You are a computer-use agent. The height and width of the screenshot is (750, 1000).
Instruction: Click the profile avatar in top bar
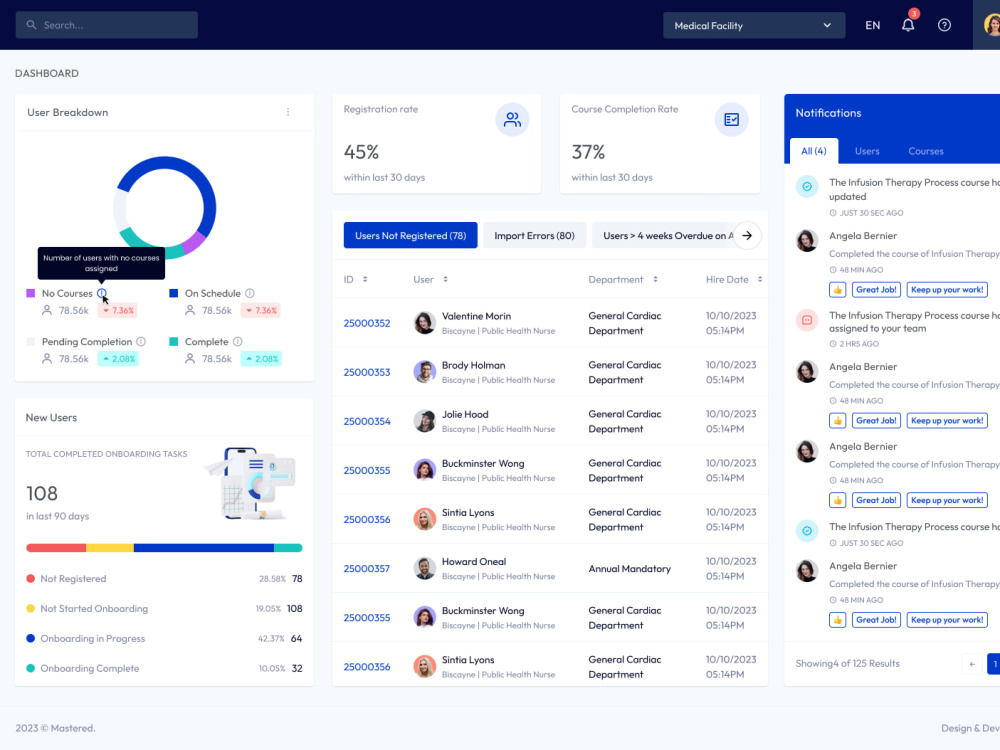coord(991,25)
